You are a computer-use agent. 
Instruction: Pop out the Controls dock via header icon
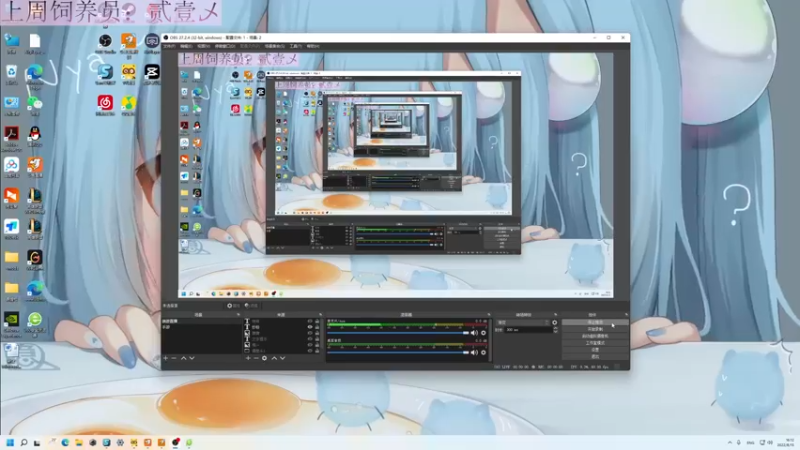(626, 315)
